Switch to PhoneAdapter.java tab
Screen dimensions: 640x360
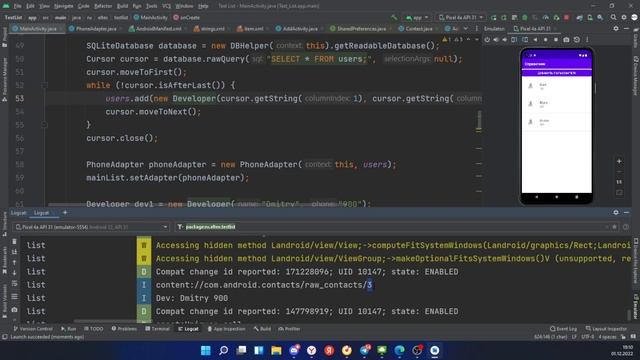(96, 29)
